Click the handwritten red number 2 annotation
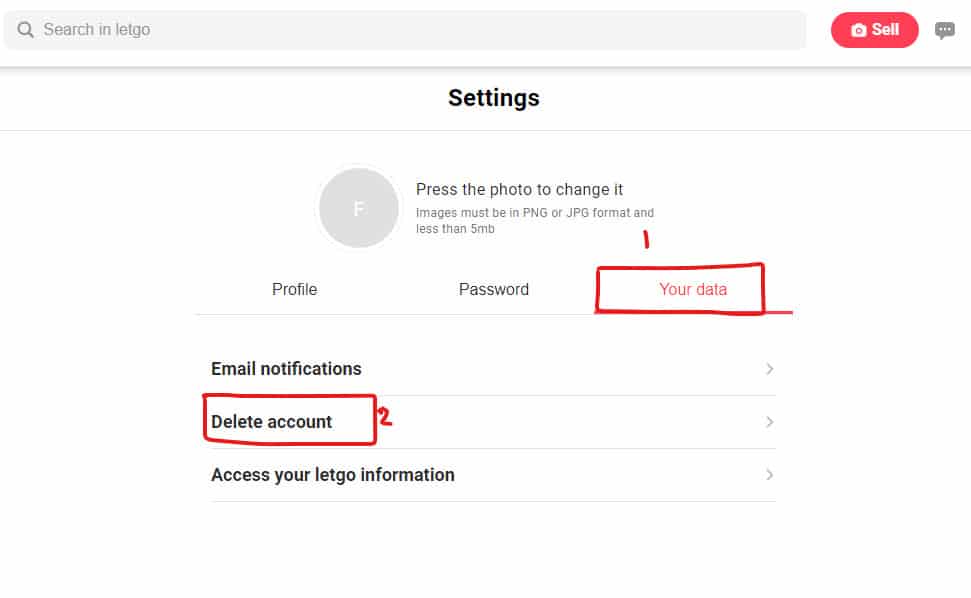The image size is (971, 598). tap(385, 417)
